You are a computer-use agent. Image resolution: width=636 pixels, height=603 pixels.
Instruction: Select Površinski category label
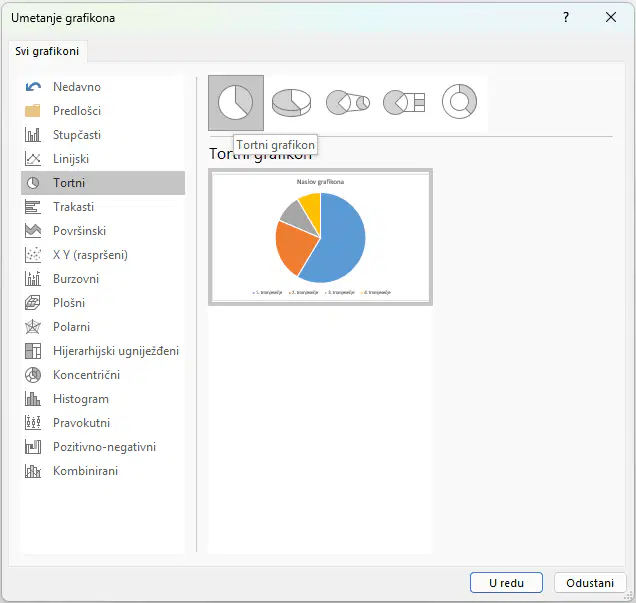coord(80,231)
